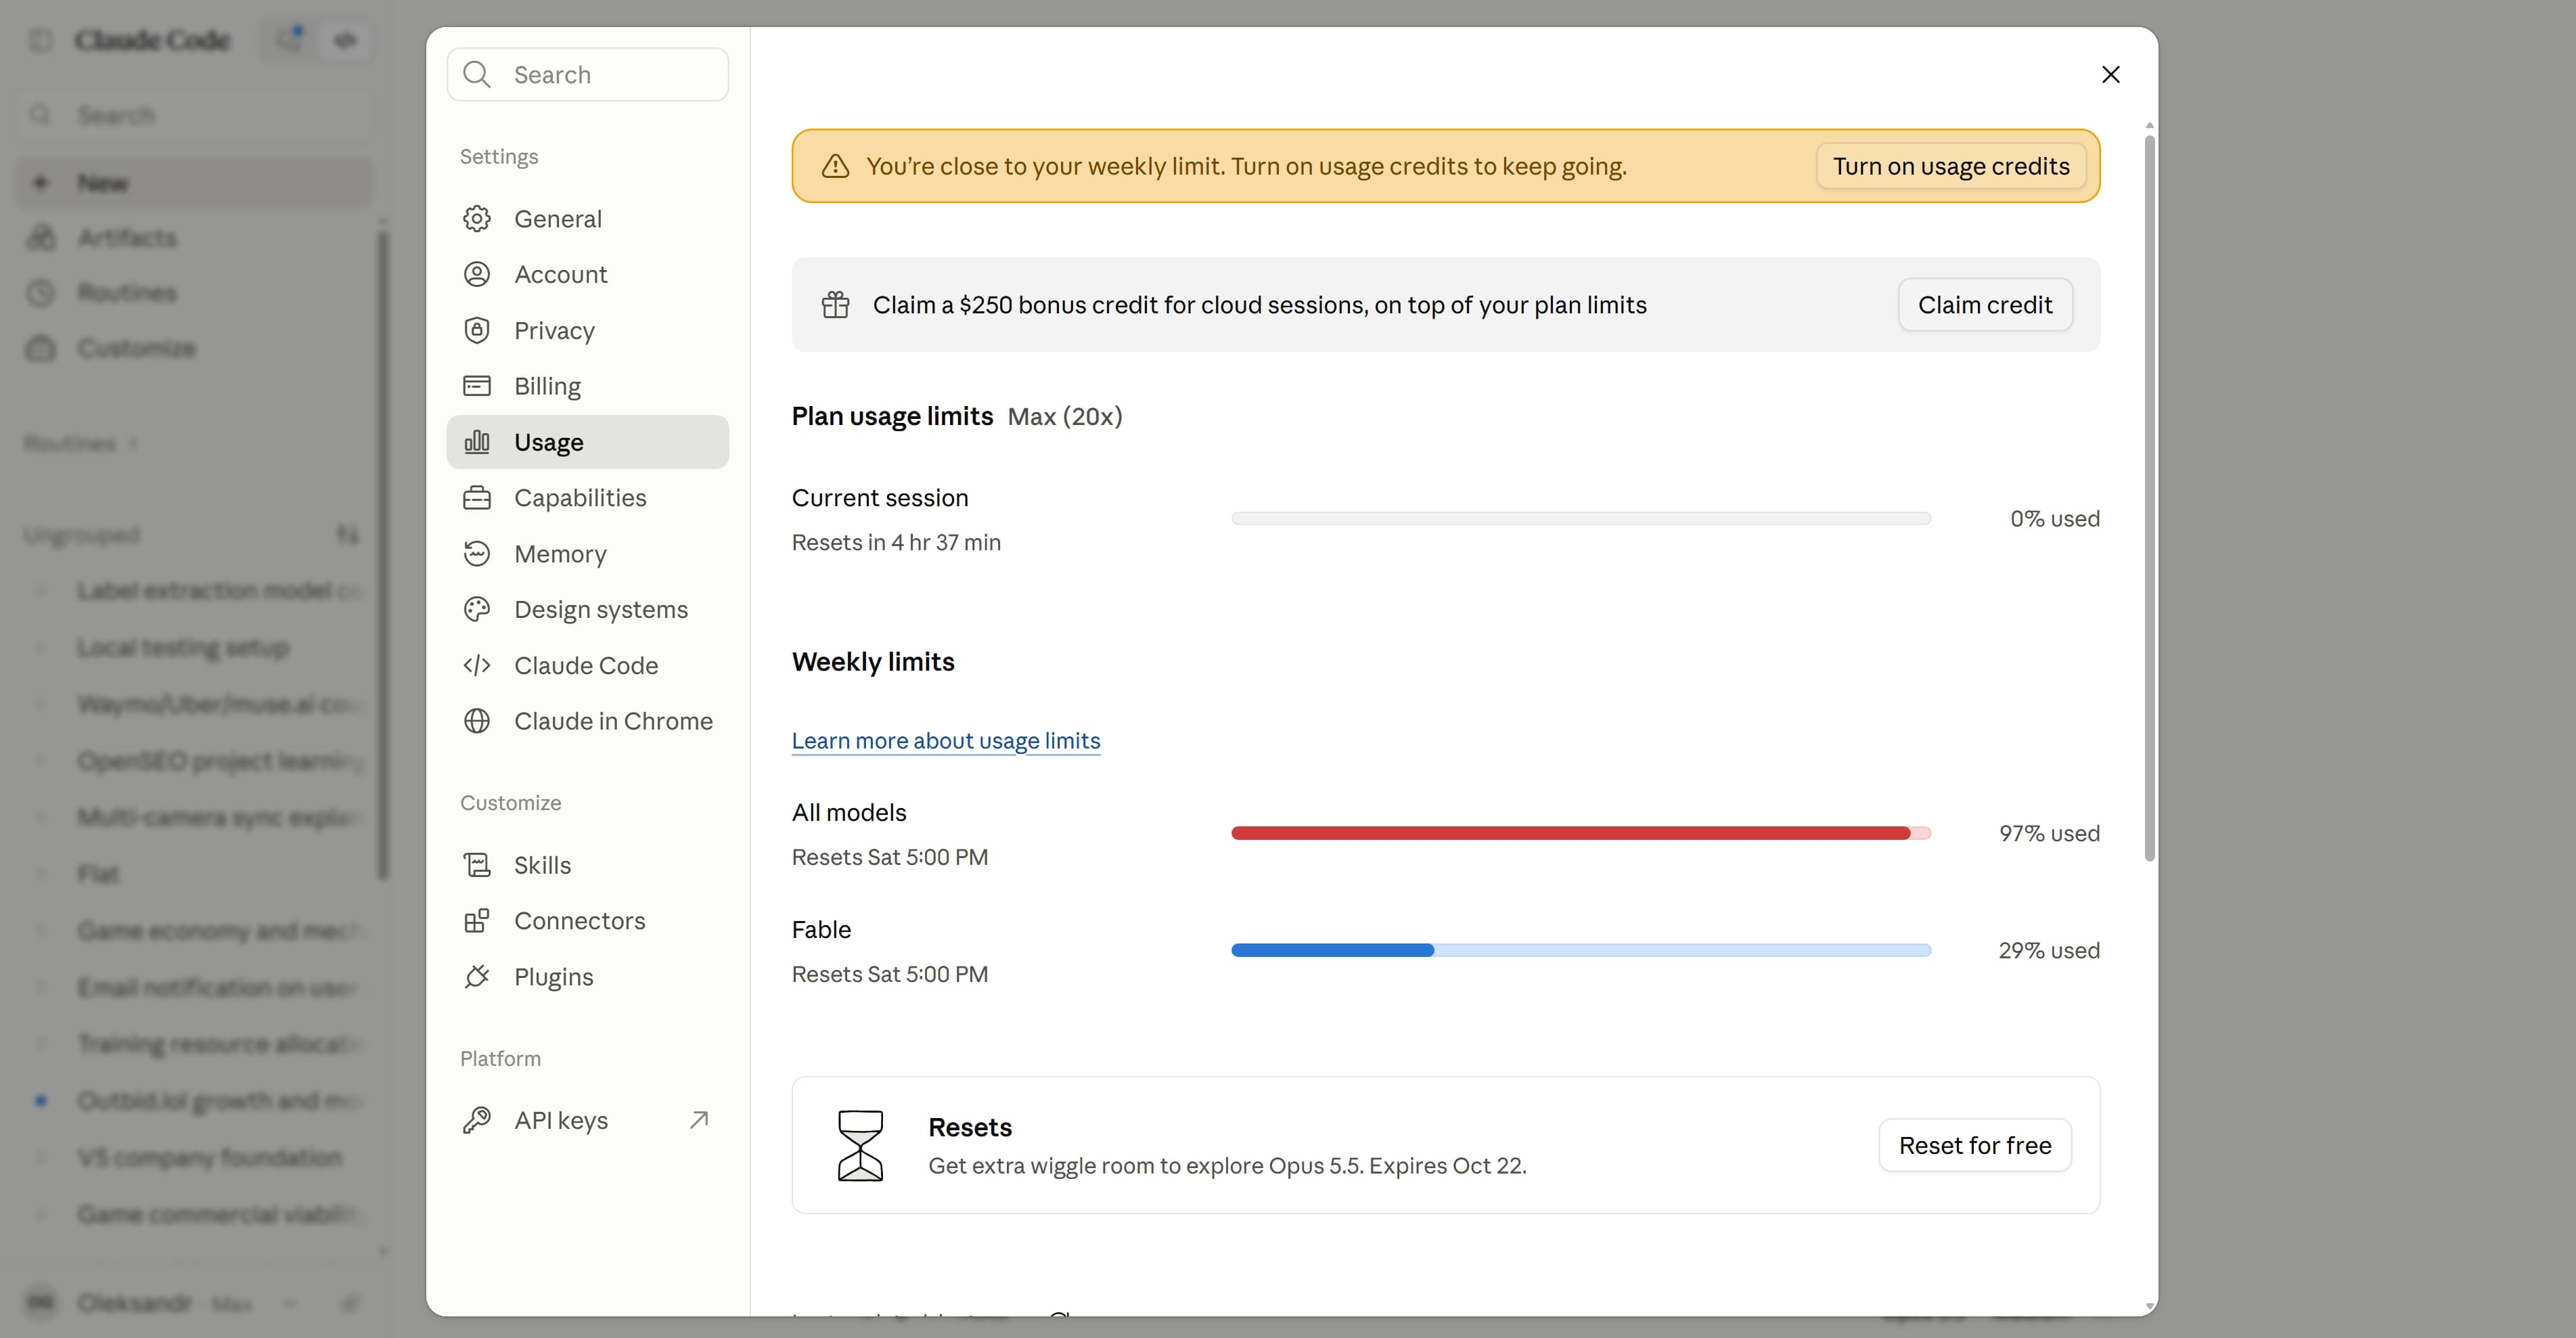The image size is (2576, 1338).
Task: Click Artifacts icon in background sidebar
Action: (x=41, y=238)
